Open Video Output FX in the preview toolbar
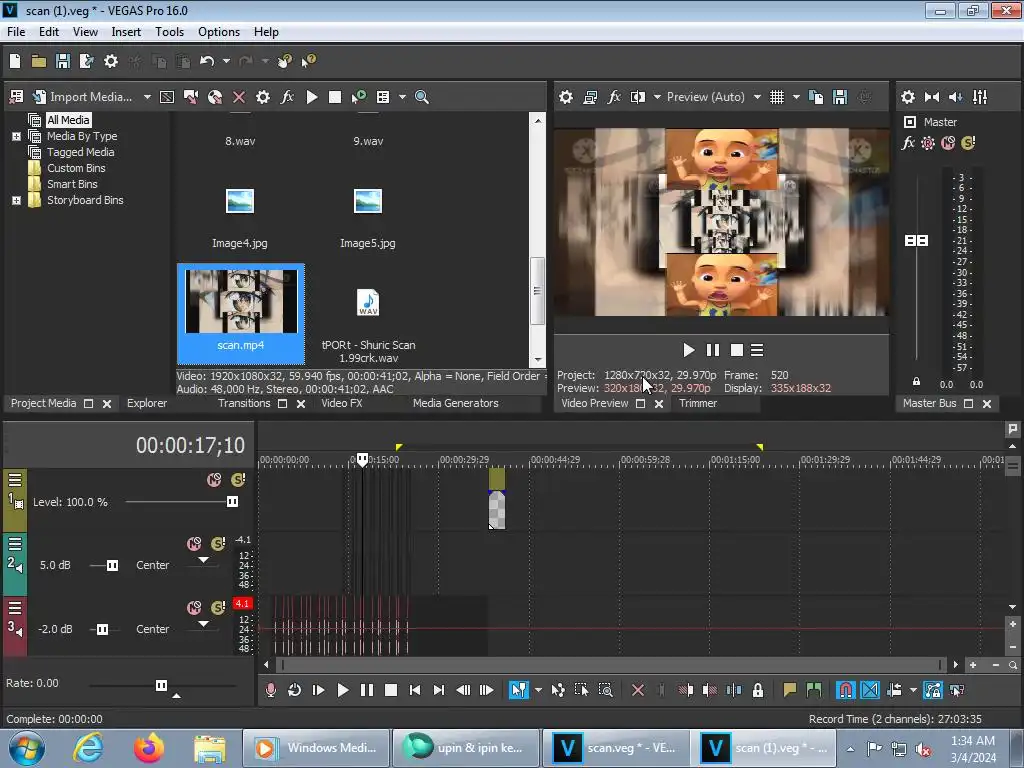Image resolution: width=1024 pixels, height=768 pixels. pos(614,97)
